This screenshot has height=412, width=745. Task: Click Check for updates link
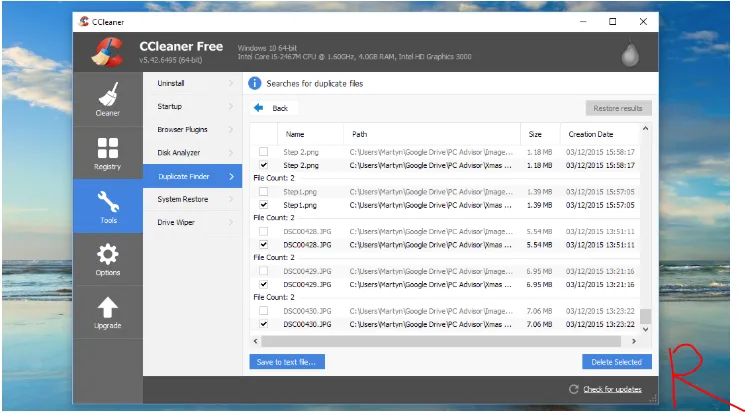pos(612,389)
